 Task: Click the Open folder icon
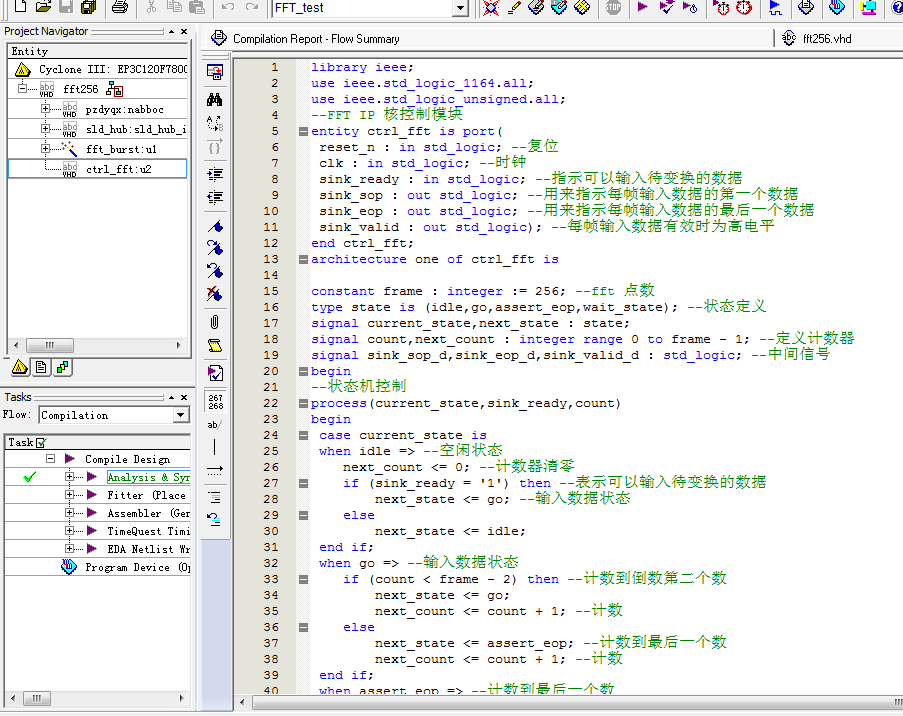[43, 8]
